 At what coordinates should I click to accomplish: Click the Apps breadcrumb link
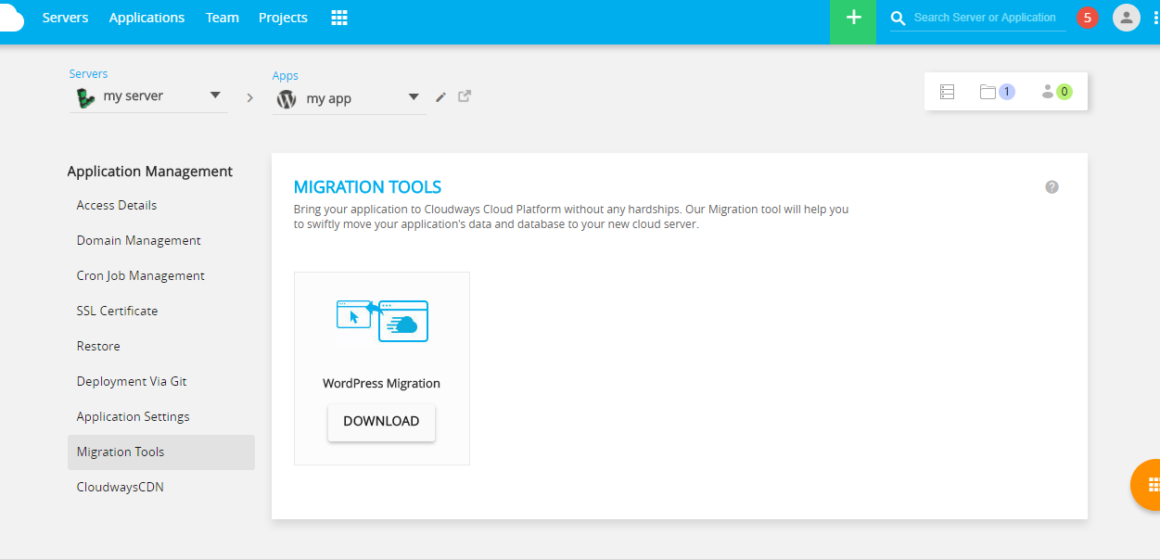[285, 75]
